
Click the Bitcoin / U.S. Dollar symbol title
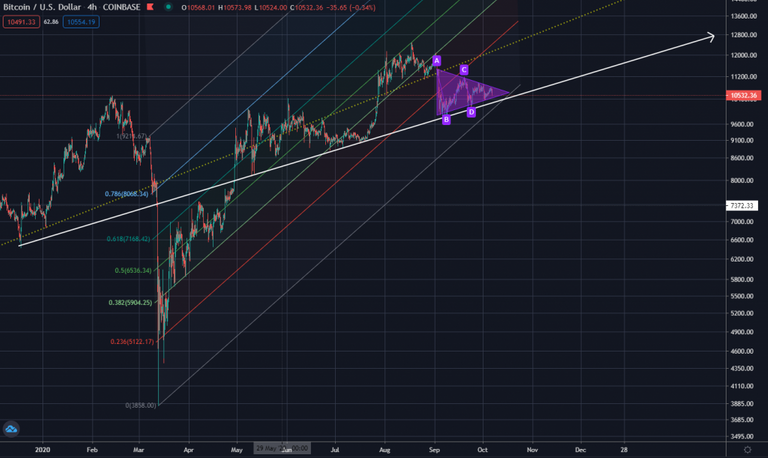42,7
